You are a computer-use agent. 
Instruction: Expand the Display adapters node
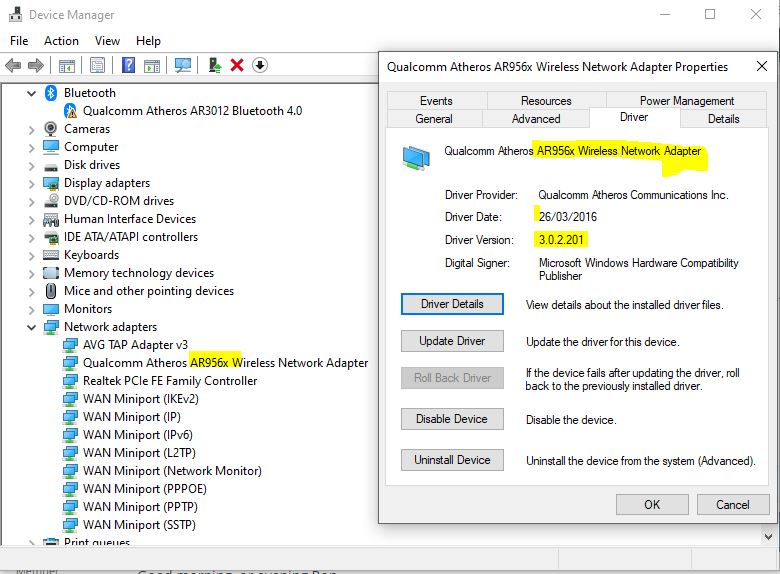[31, 184]
